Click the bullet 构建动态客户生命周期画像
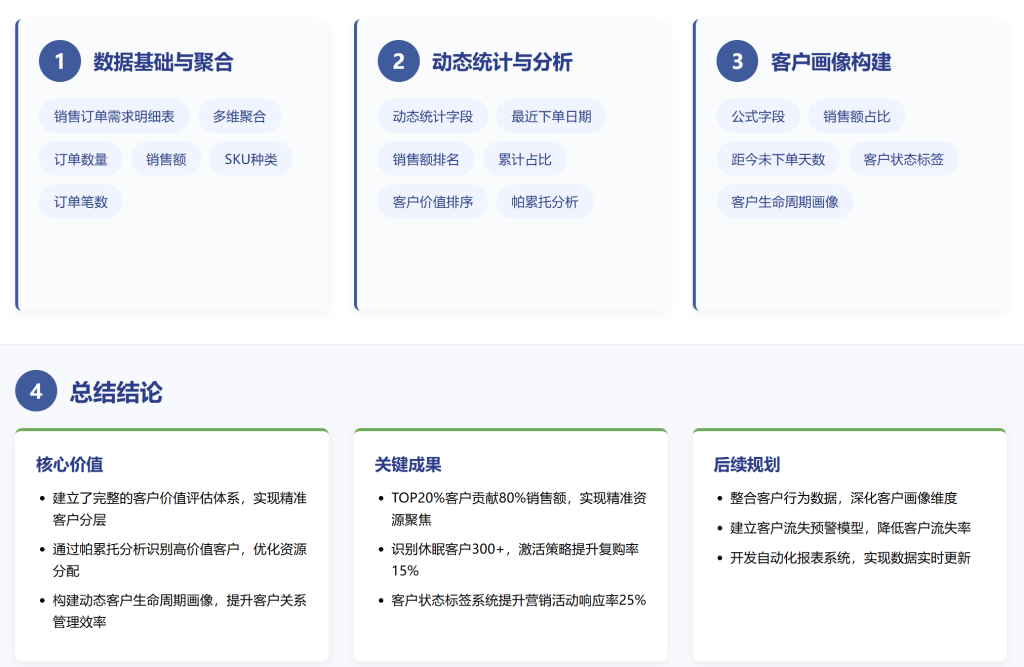This screenshot has height=667, width=1024. point(180,611)
